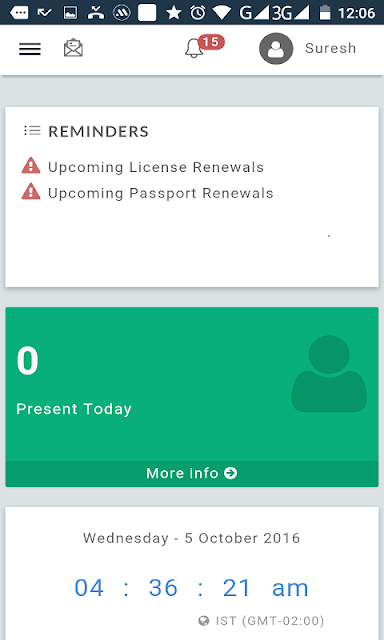Tap the IST (GMT-02:00) timezone label

270,621
